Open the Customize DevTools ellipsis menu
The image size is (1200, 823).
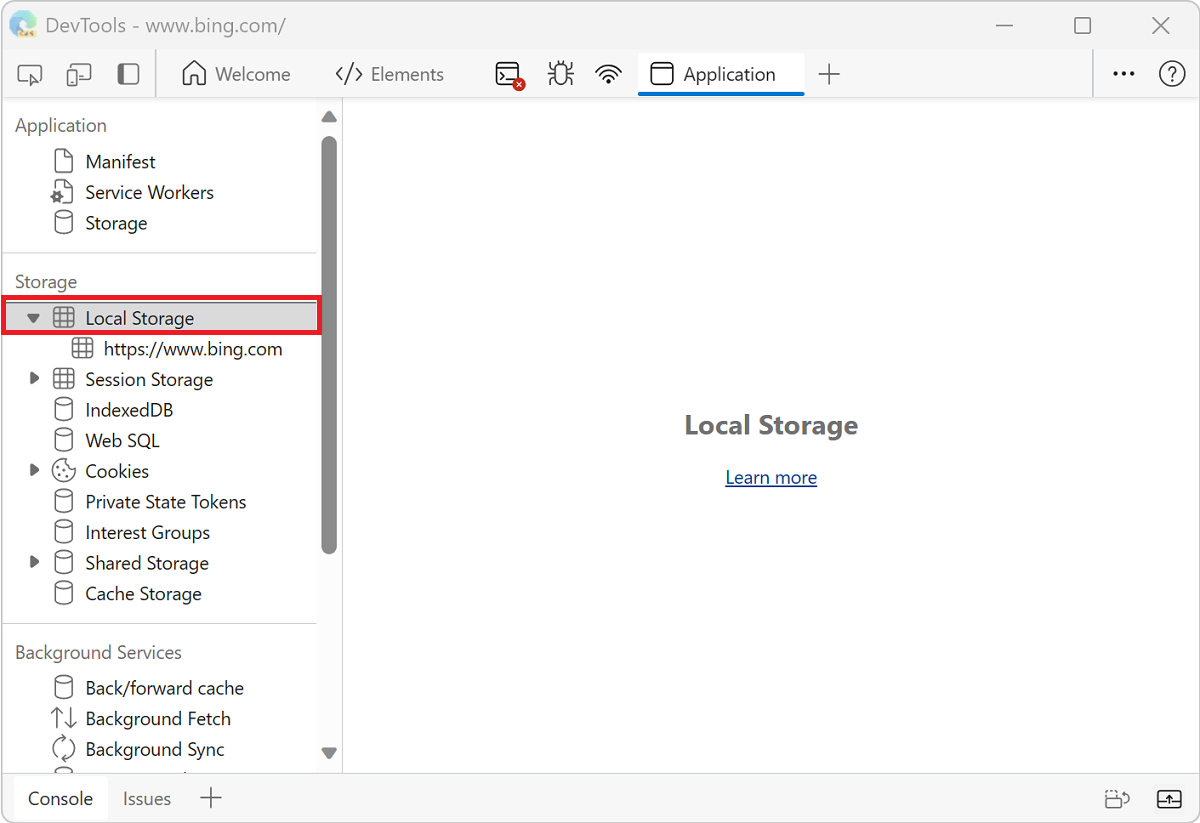point(1123,73)
